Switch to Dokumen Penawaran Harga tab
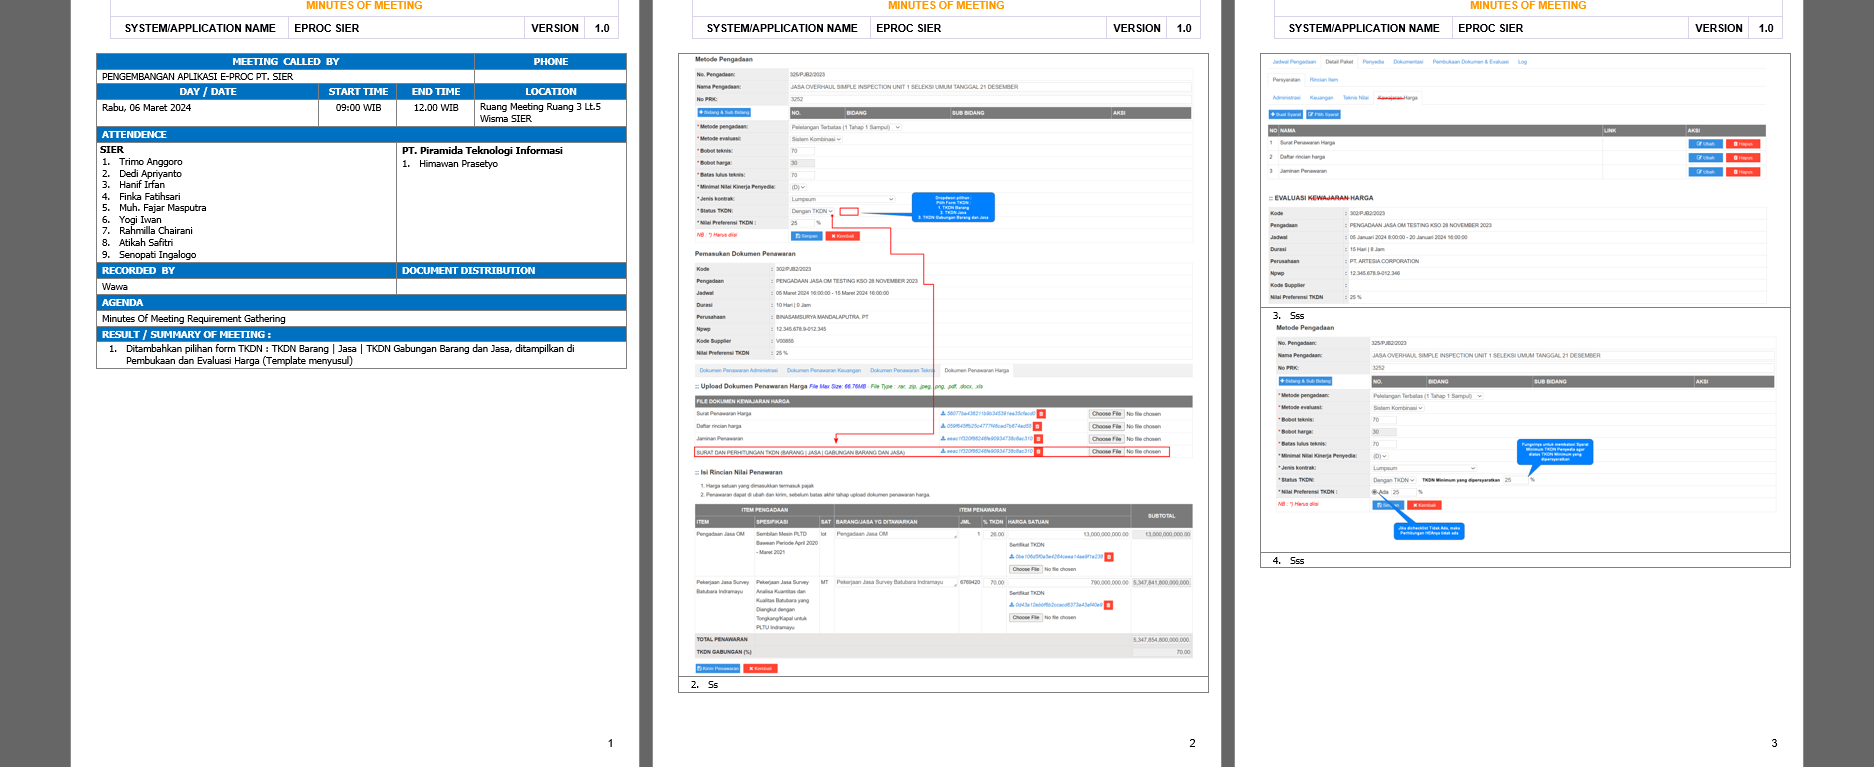This screenshot has height=767, width=1874. click(x=976, y=370)
